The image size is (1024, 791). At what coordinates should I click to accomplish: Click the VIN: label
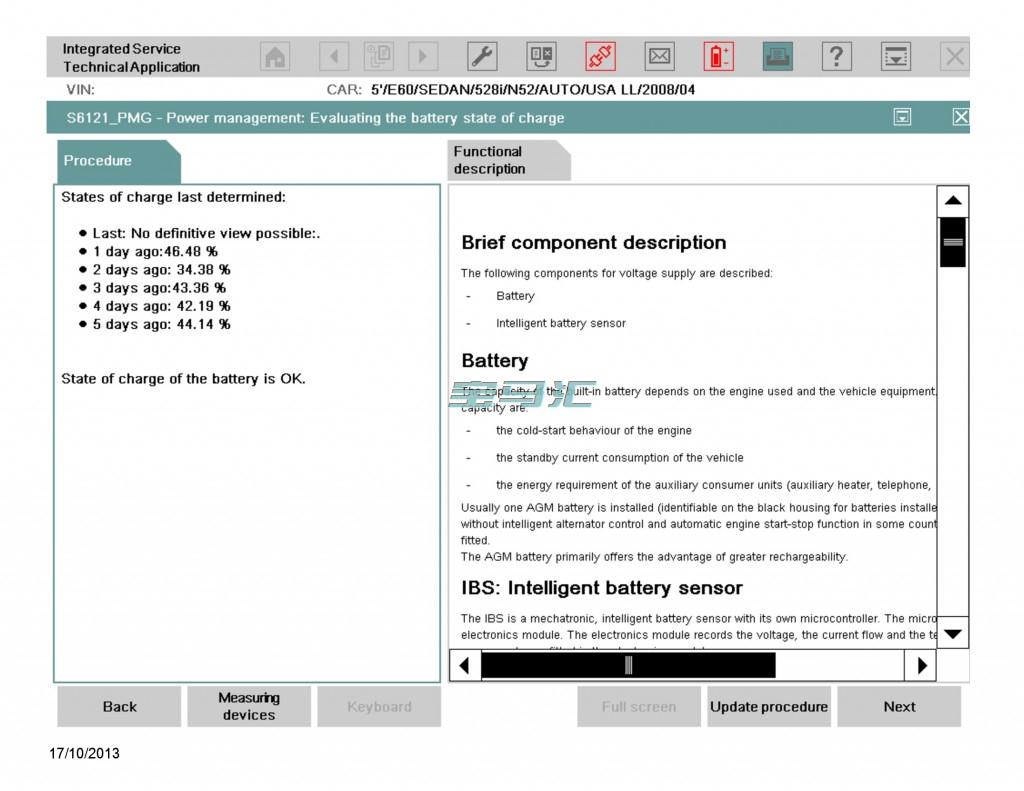pyautogui.click(x=80, y=89)
